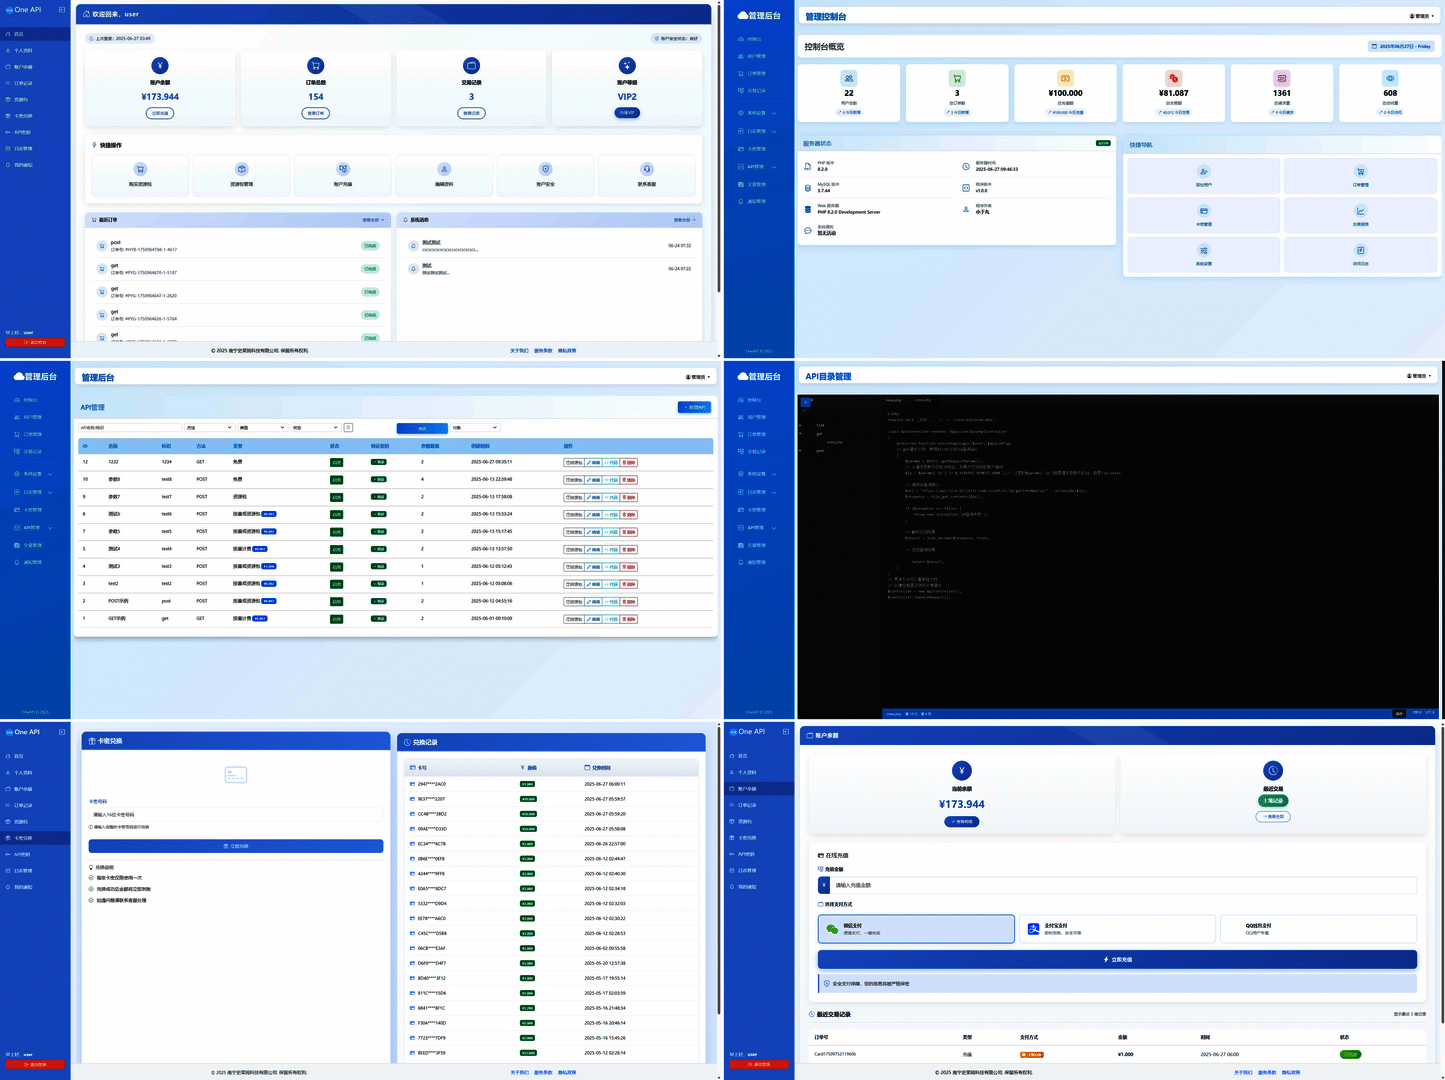Viewport: 1445px width, 1080px height.
Task: Select 微信支付 as the payment method
Action: coord(916,929)
